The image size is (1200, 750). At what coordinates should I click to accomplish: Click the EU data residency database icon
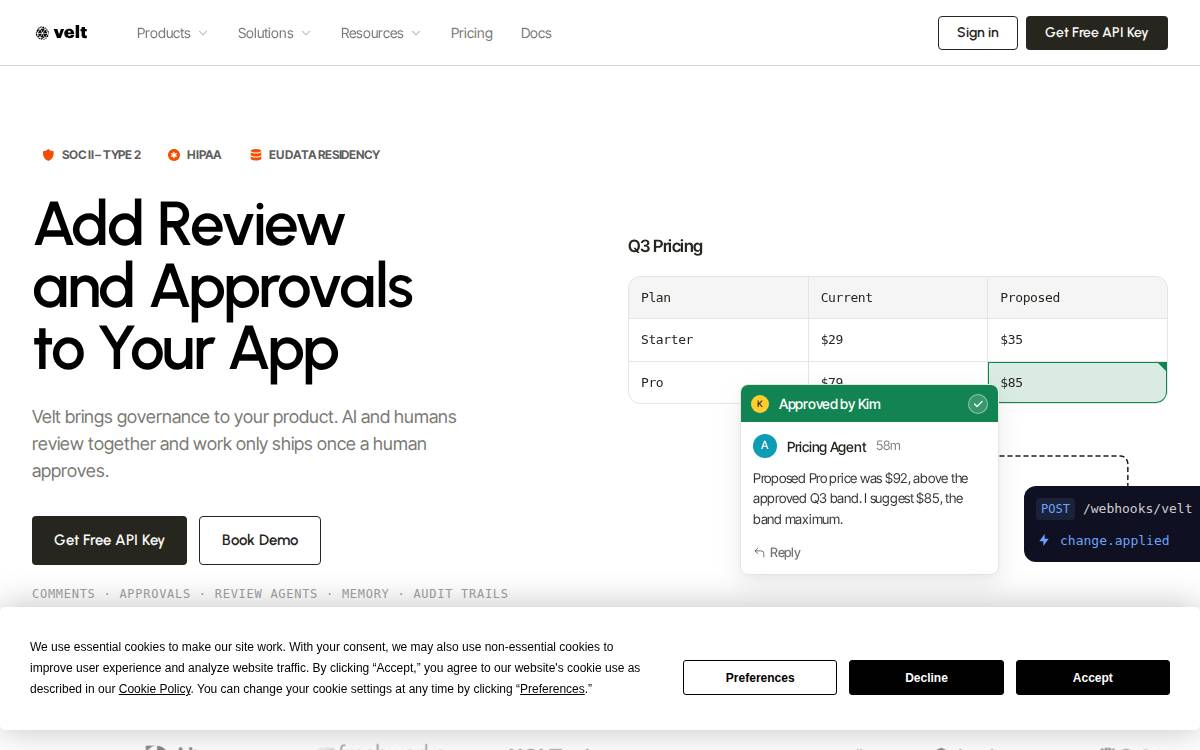click(x=256, y=155)
